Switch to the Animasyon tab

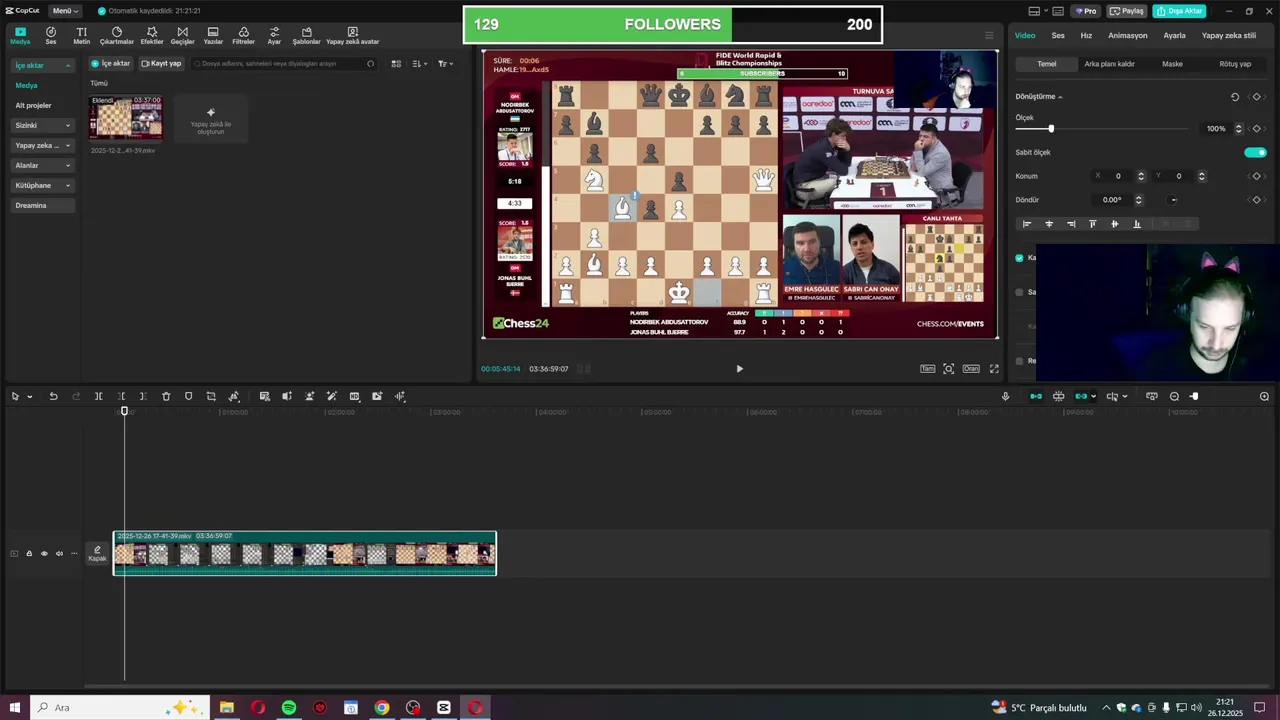pyautogui.click(x=1128, y=36)
